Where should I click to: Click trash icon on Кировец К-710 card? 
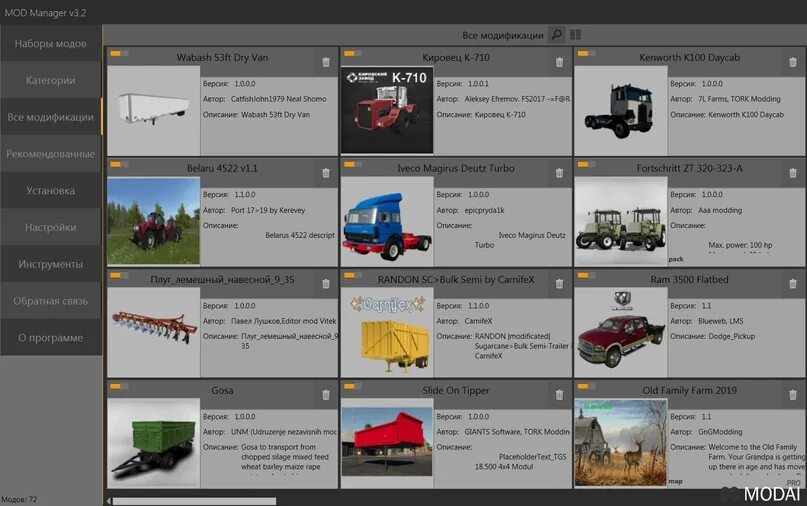[x=559, y=62]
